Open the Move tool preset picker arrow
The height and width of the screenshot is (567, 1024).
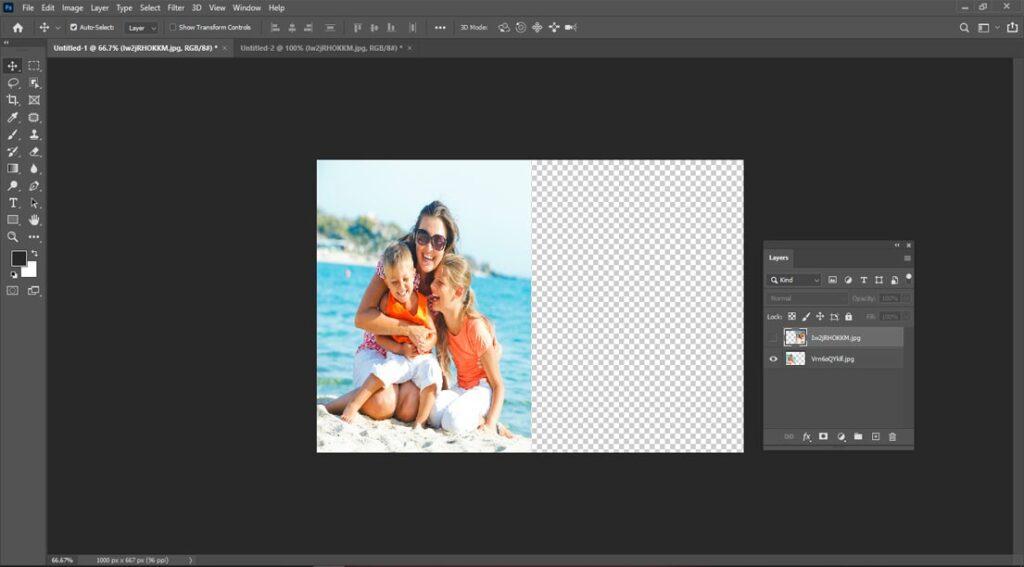coord(57,27)
